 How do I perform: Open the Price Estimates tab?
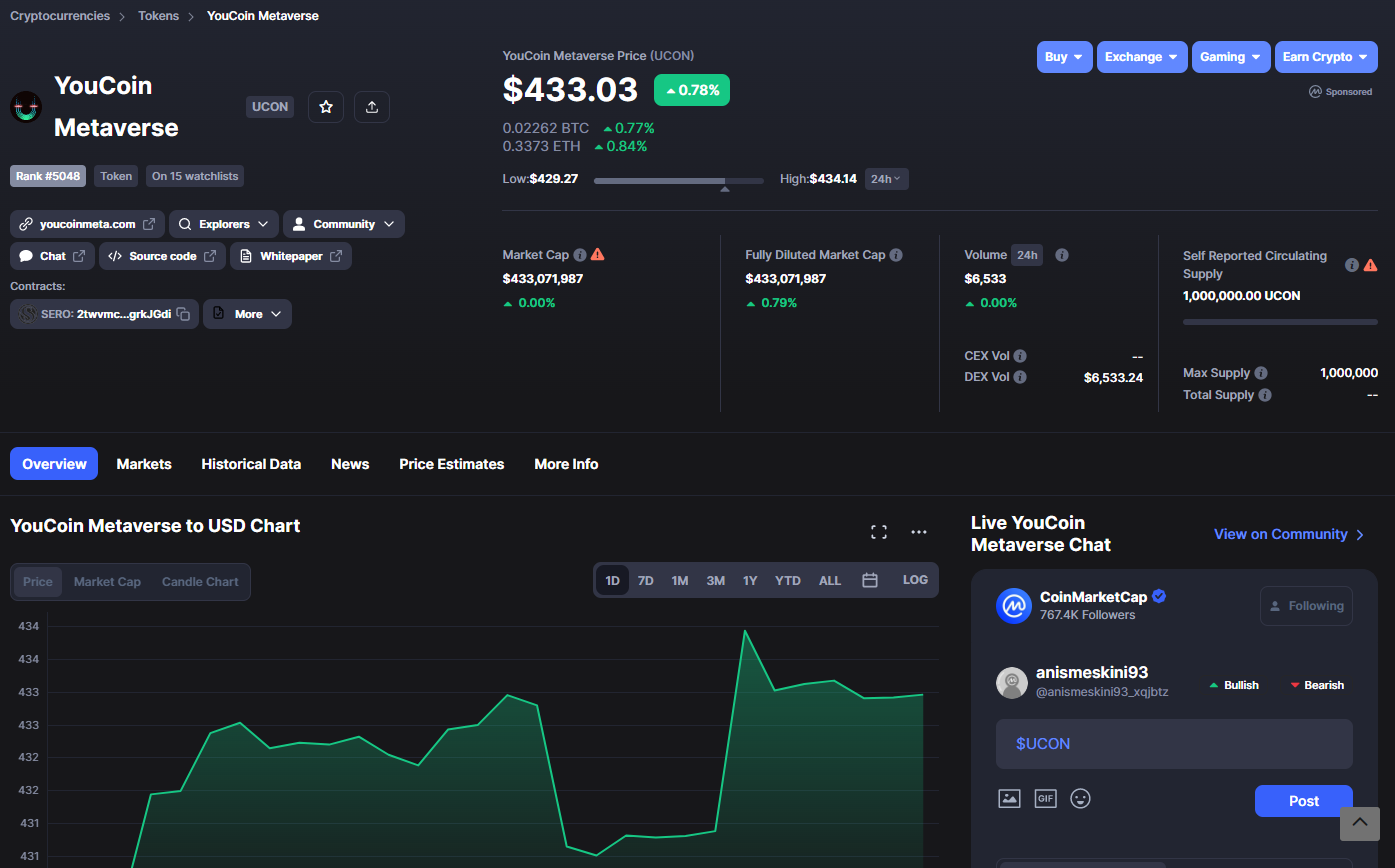point(452,464)
